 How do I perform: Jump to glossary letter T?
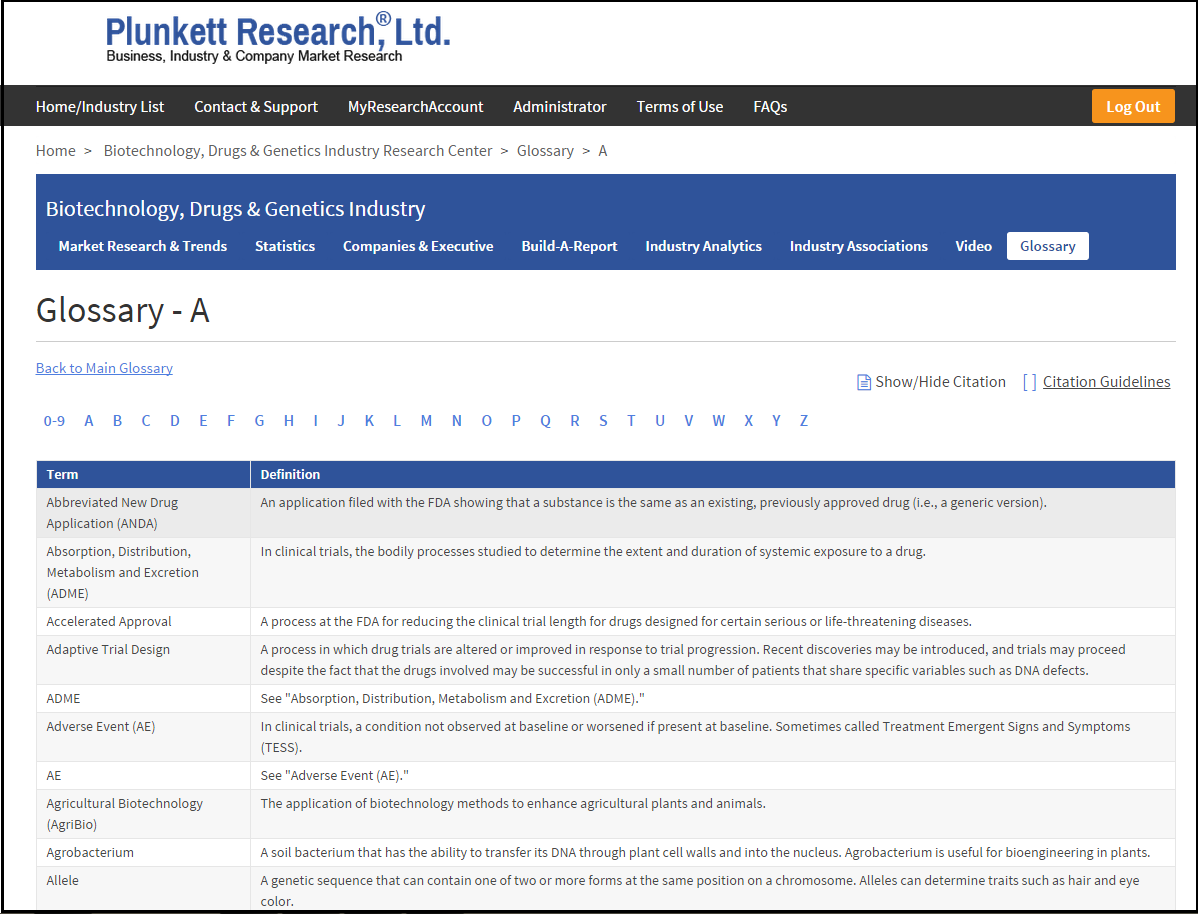pos(631,421)
